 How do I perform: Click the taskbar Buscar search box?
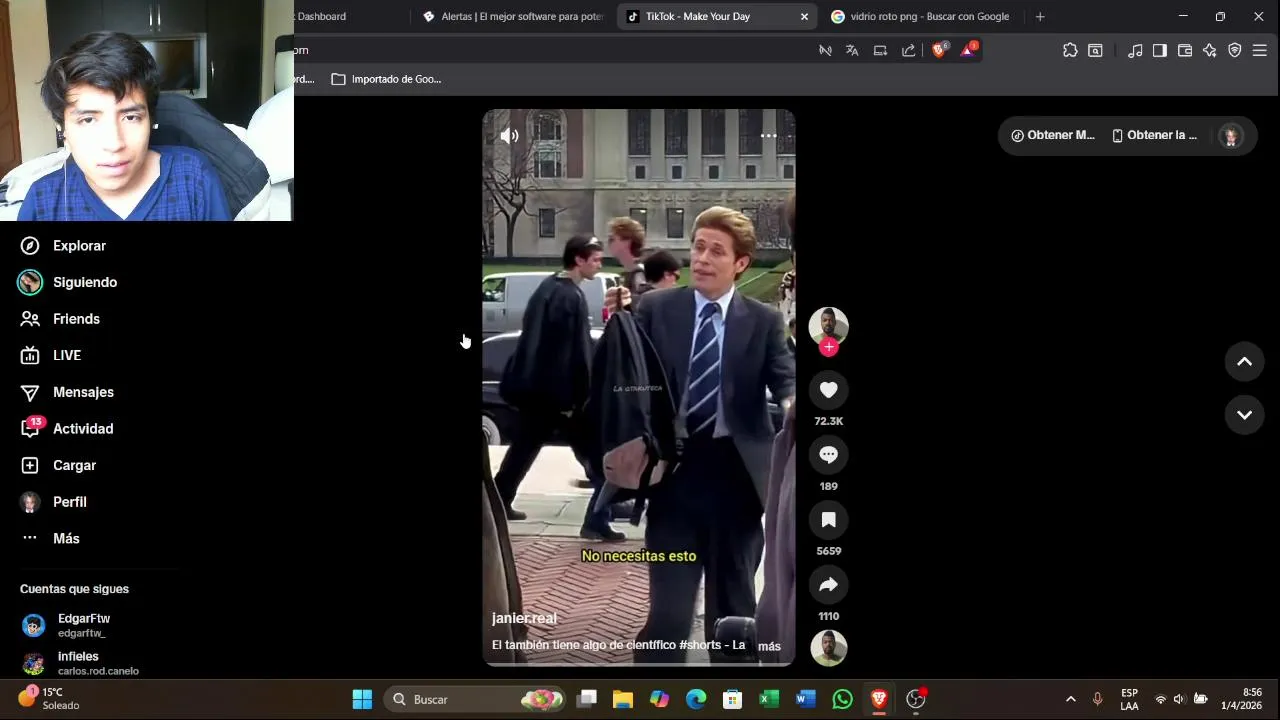(476, 699)
